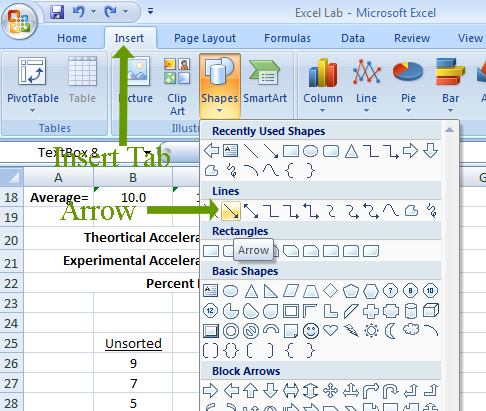Click cell B18 showing 10.0
This screenshot has width=486, height=411.
point(133,198)
